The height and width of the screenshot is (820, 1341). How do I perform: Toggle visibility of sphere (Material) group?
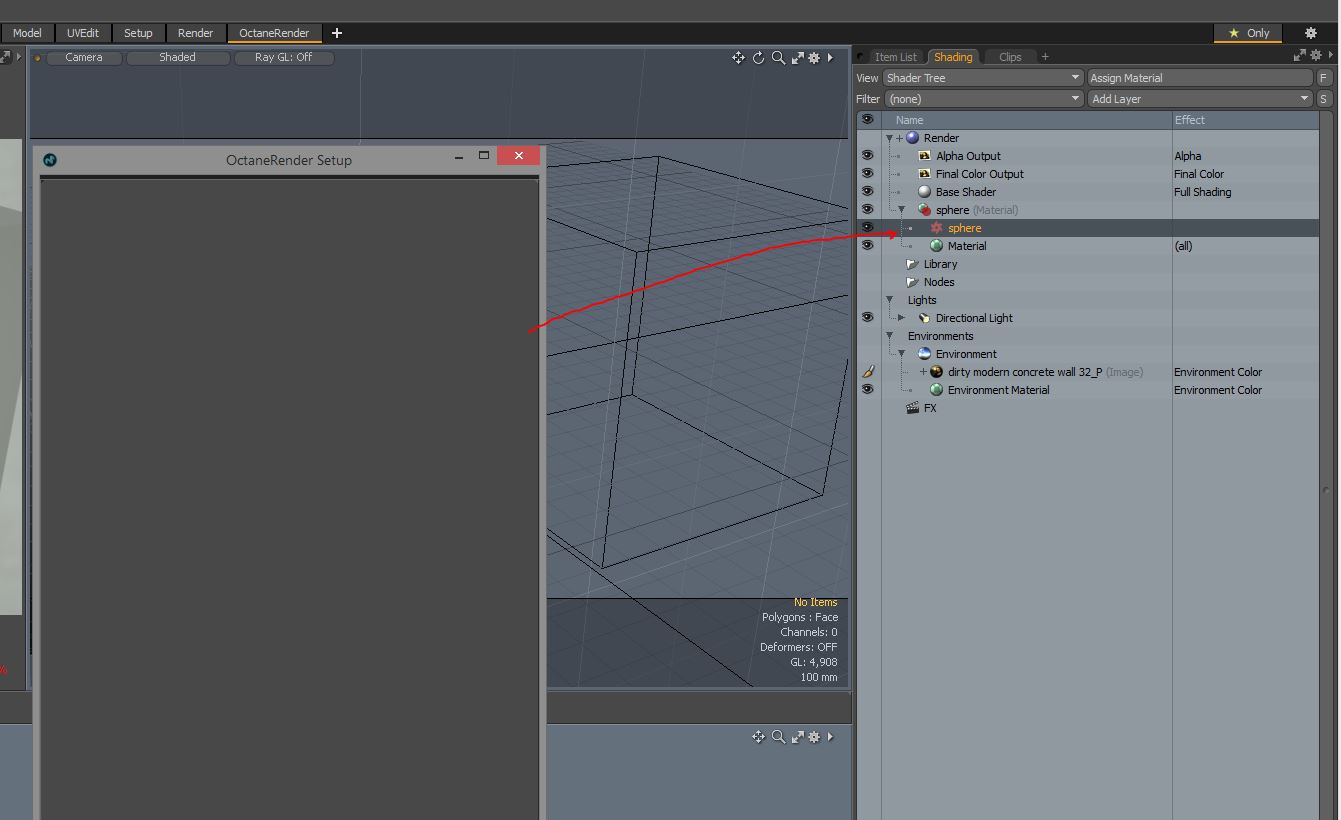pyautogui.click(x=868, y=210)
